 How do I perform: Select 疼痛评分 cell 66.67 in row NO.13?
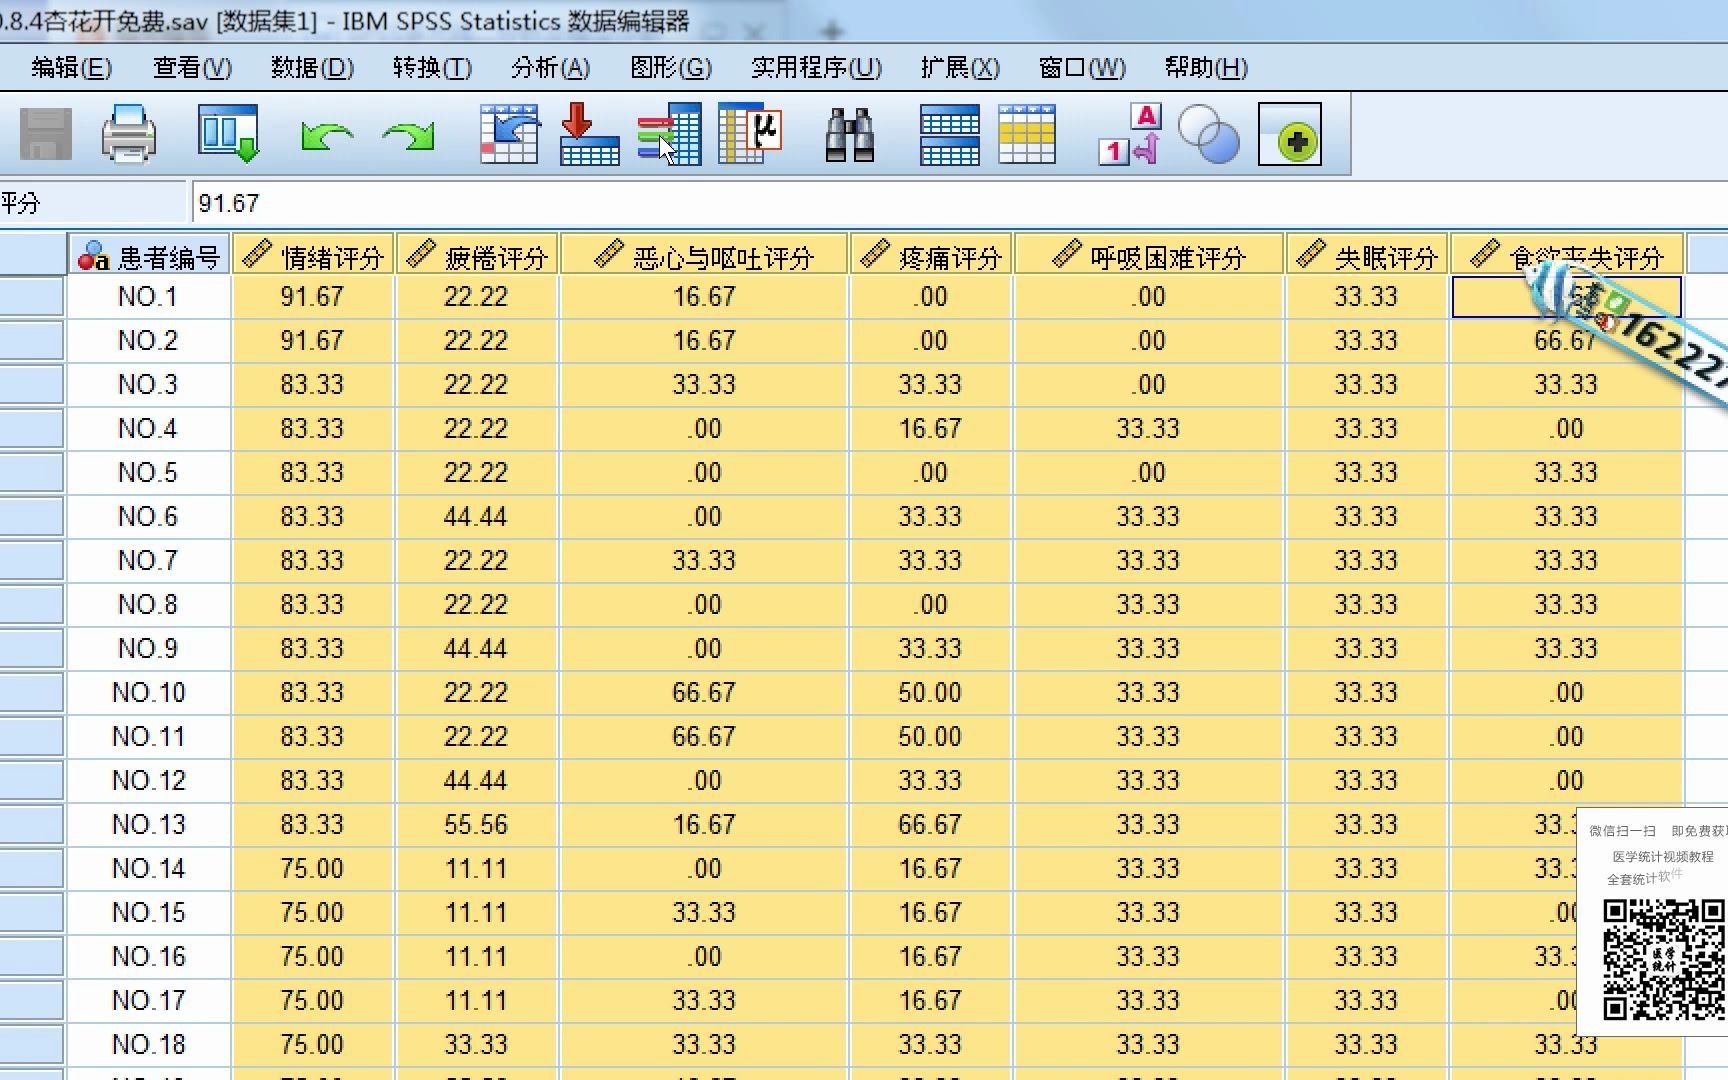tap(931, 825)
